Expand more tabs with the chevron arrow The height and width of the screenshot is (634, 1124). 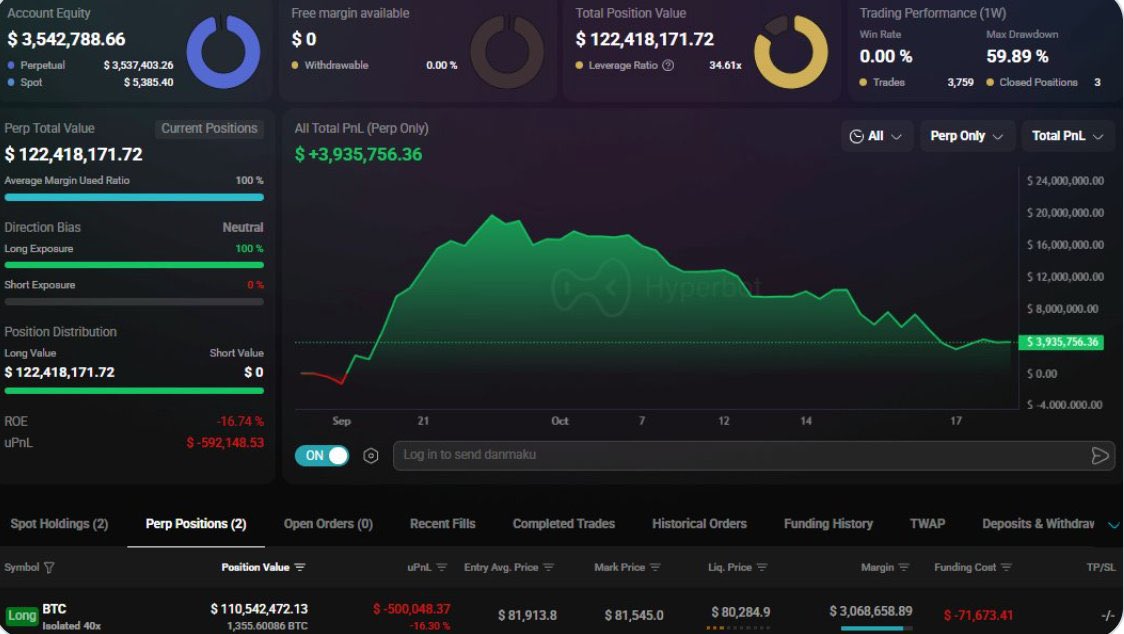pyautogui.click(x=1113, y=525)
